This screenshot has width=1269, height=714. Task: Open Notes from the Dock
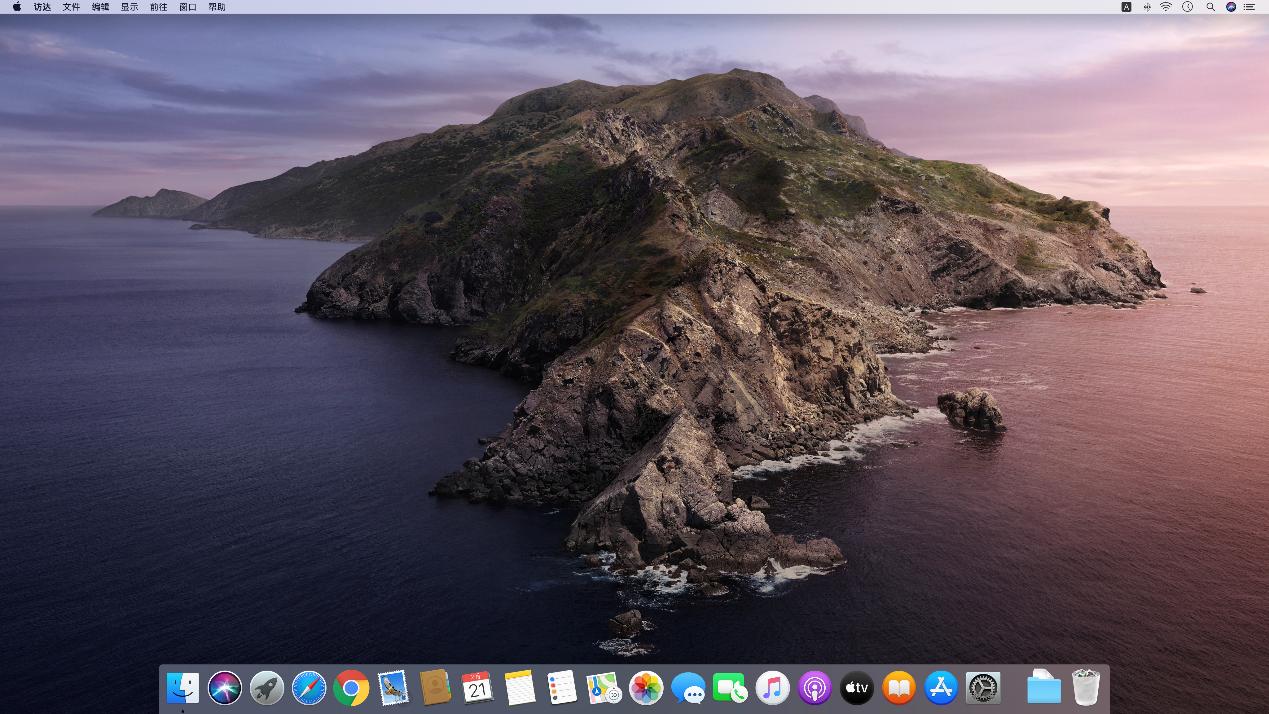[519, 688]
